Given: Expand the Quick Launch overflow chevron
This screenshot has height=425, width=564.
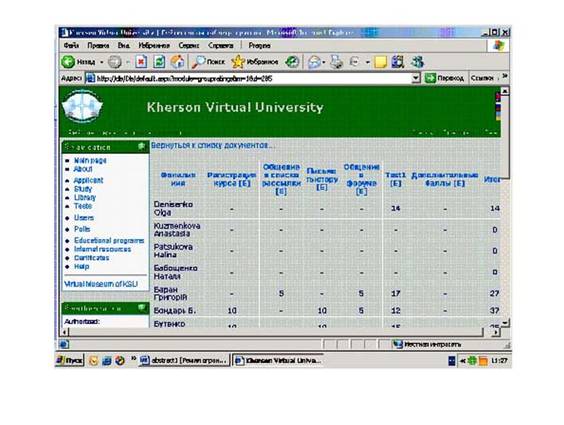Looking at the screenshot, I should pyautogui.click(x=134, y=358).
